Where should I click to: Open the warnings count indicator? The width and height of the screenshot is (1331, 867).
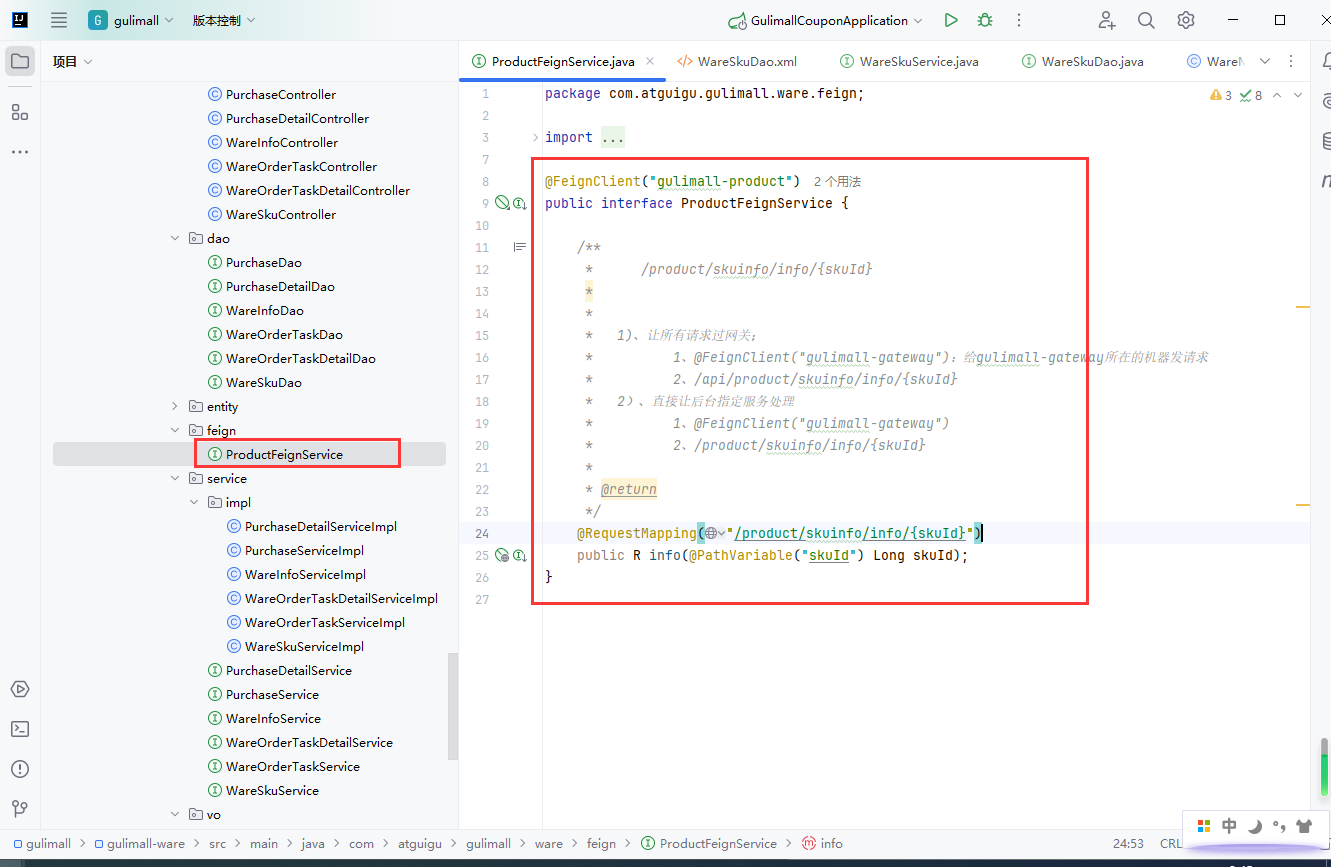pyautogui.click(x=1221, y=95)
